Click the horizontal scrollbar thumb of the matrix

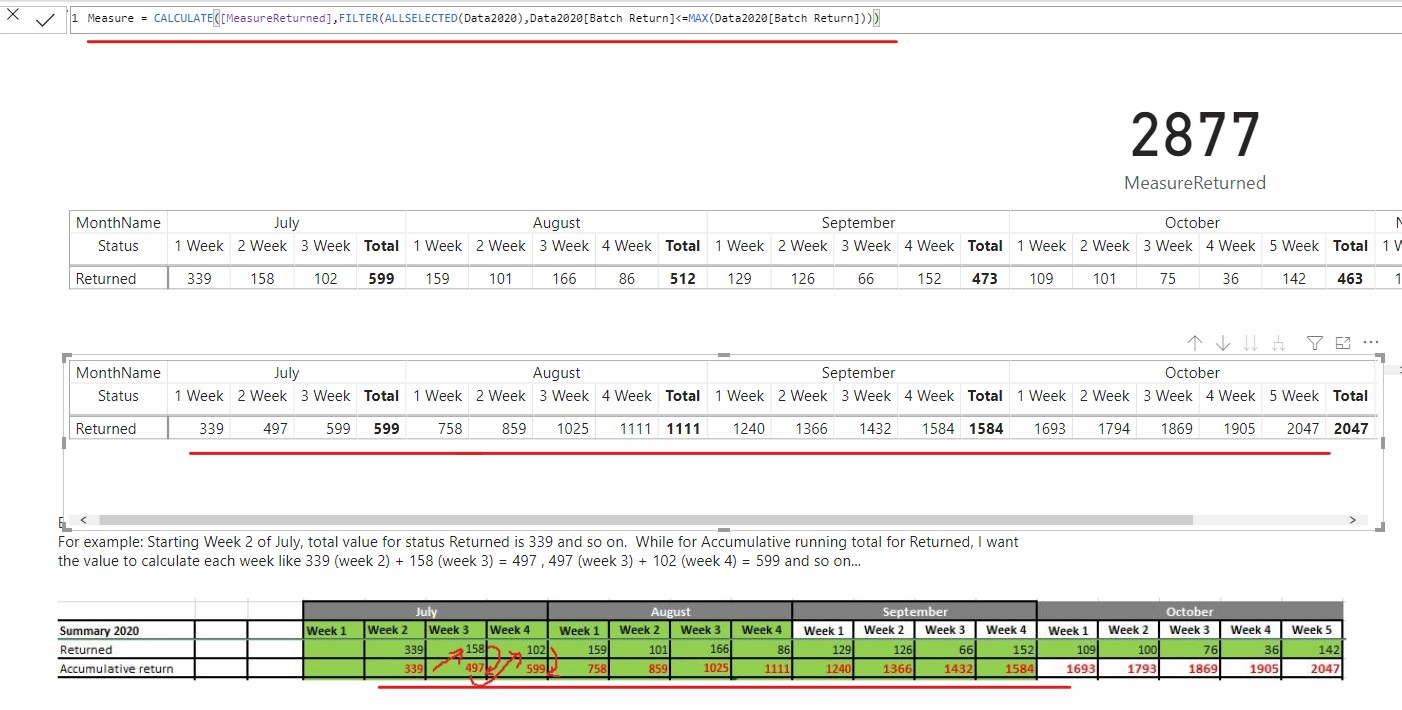click(646, 520)
